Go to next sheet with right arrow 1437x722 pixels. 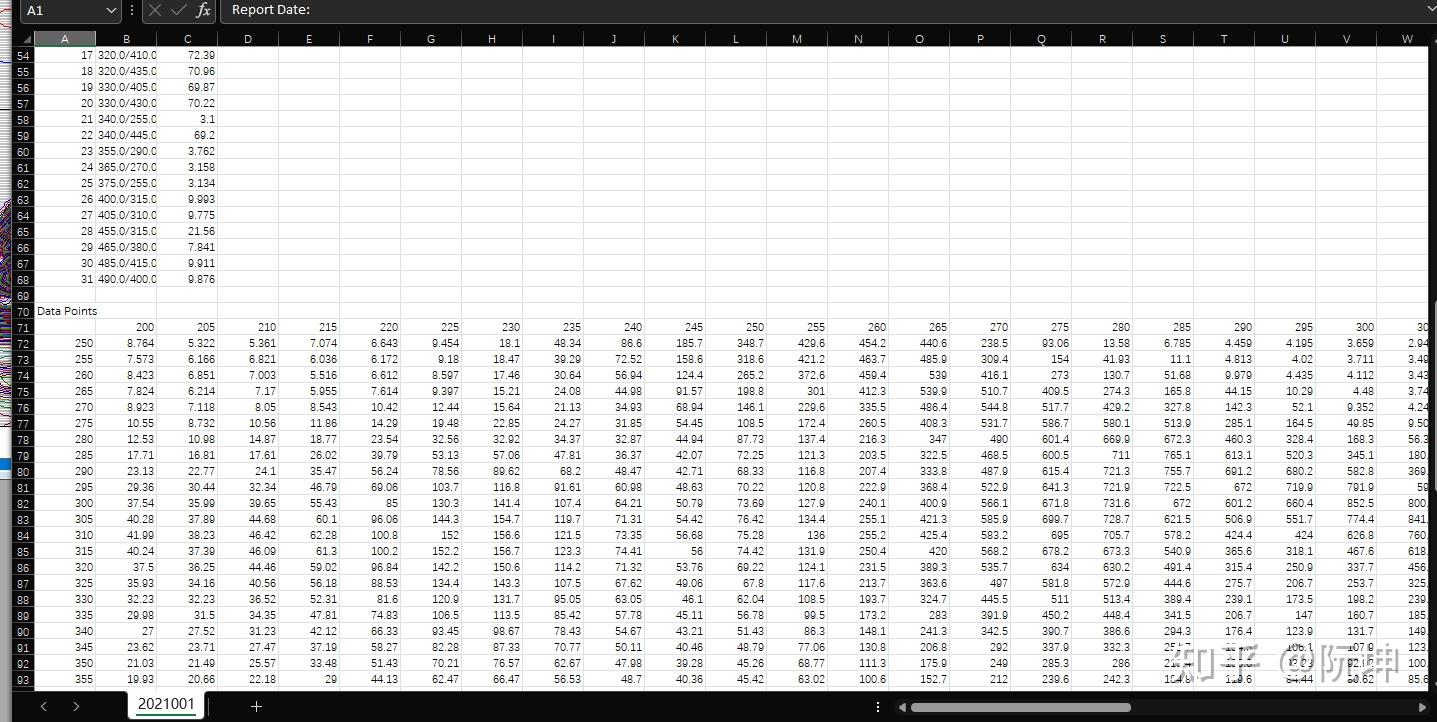tap(76, 706)
